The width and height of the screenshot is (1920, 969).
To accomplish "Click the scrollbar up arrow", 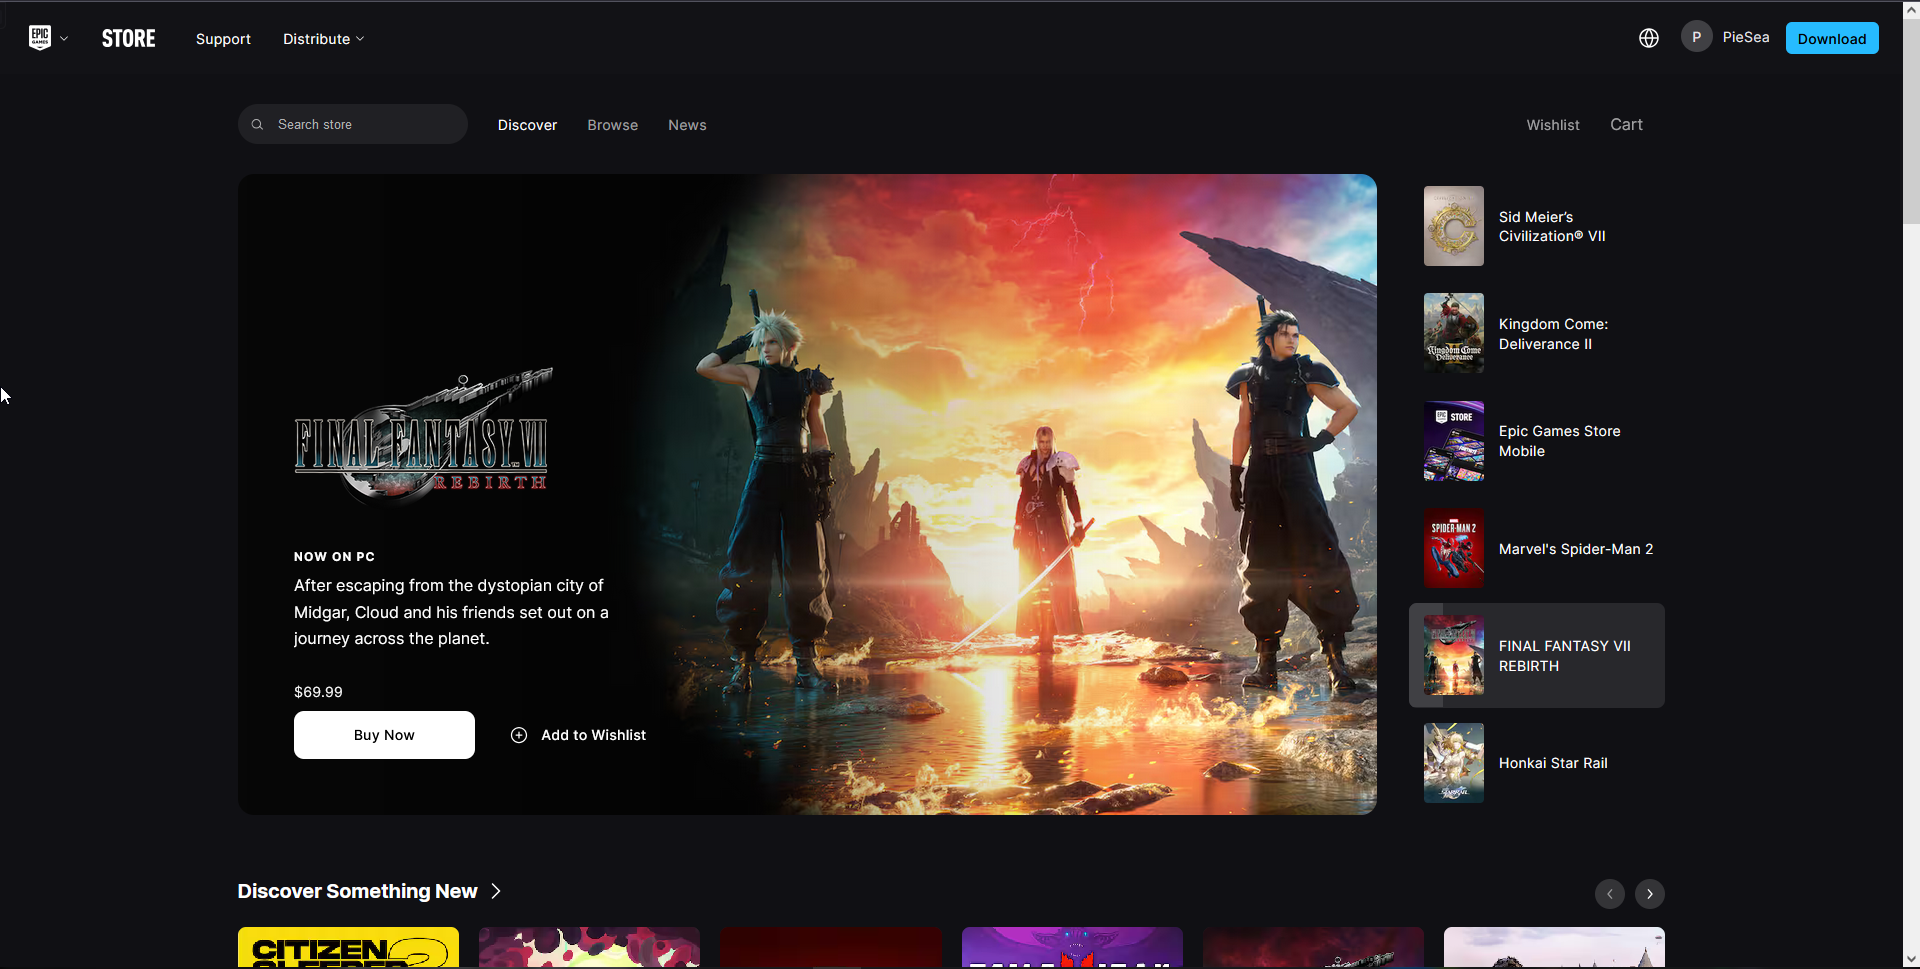I will coord(1911,9).
